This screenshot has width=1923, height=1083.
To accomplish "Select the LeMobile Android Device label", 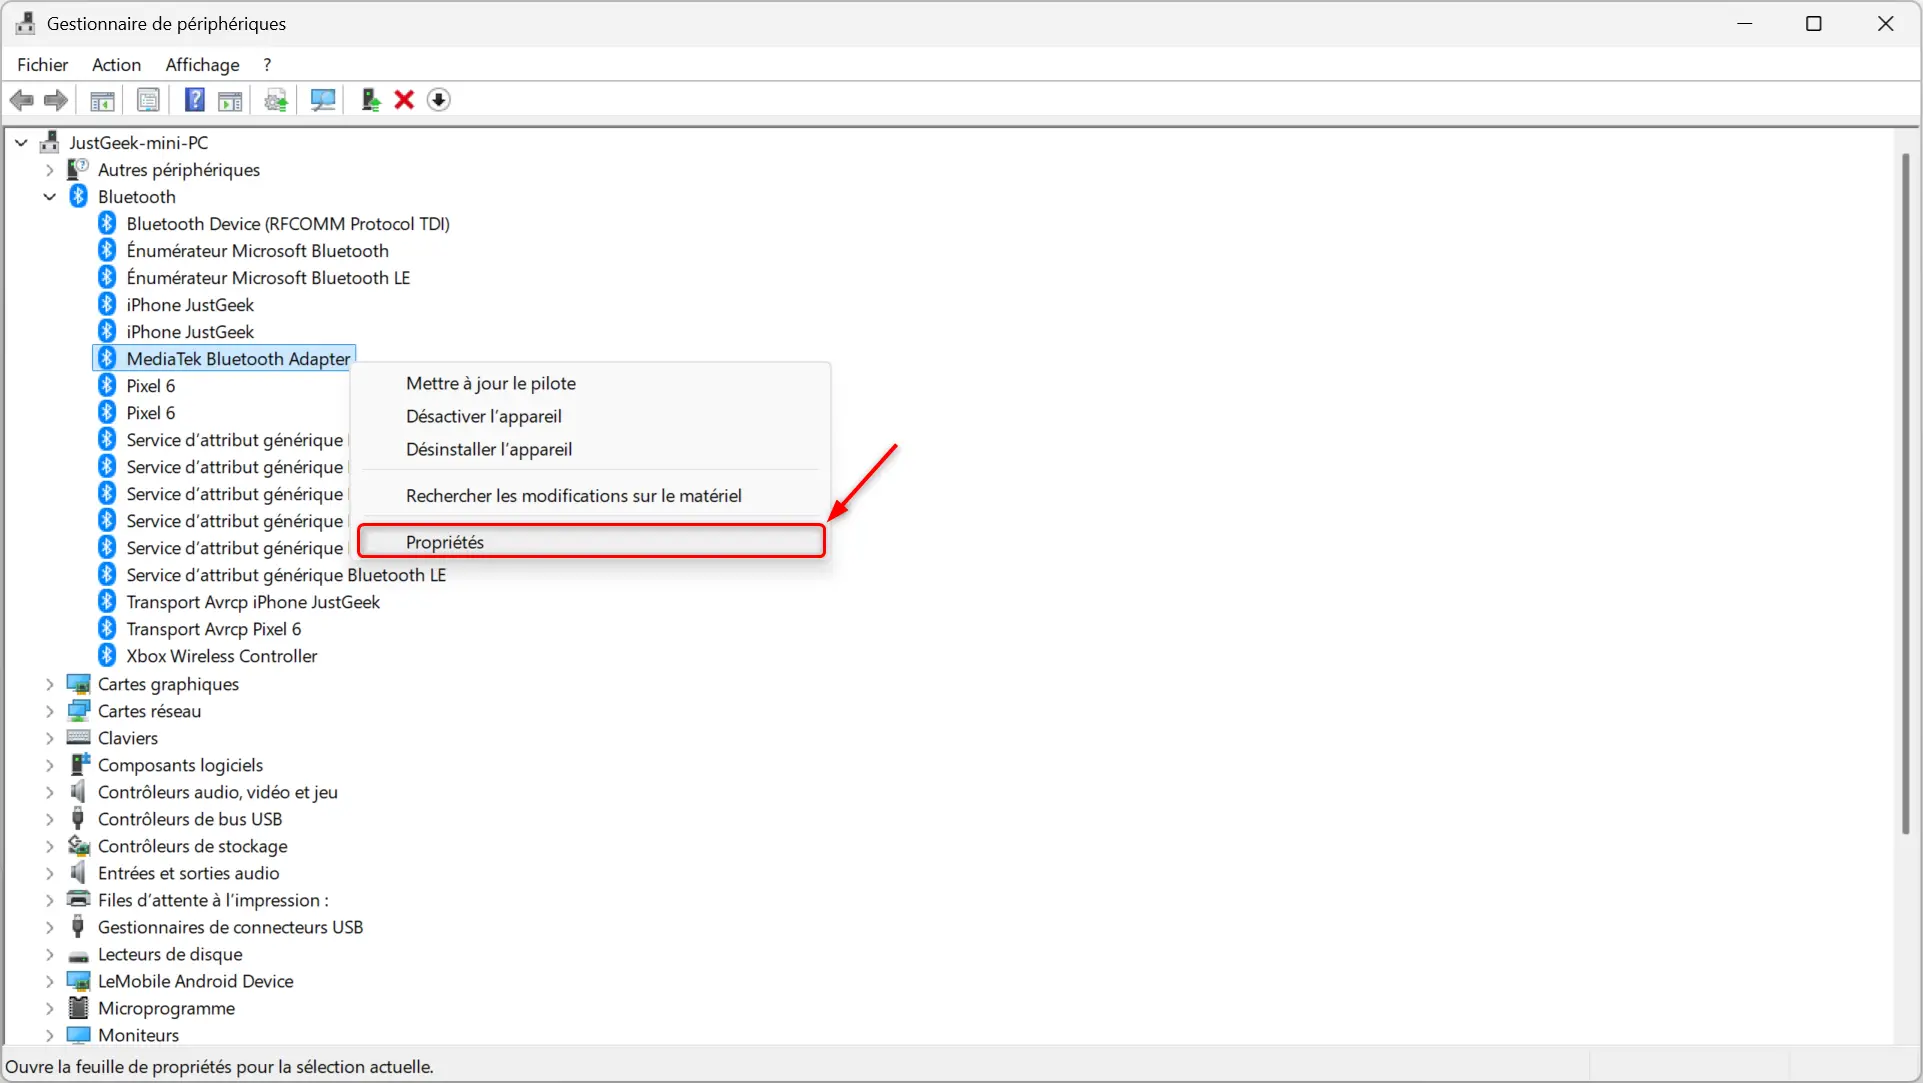I will pyautogui.click(x=196, y=981).
